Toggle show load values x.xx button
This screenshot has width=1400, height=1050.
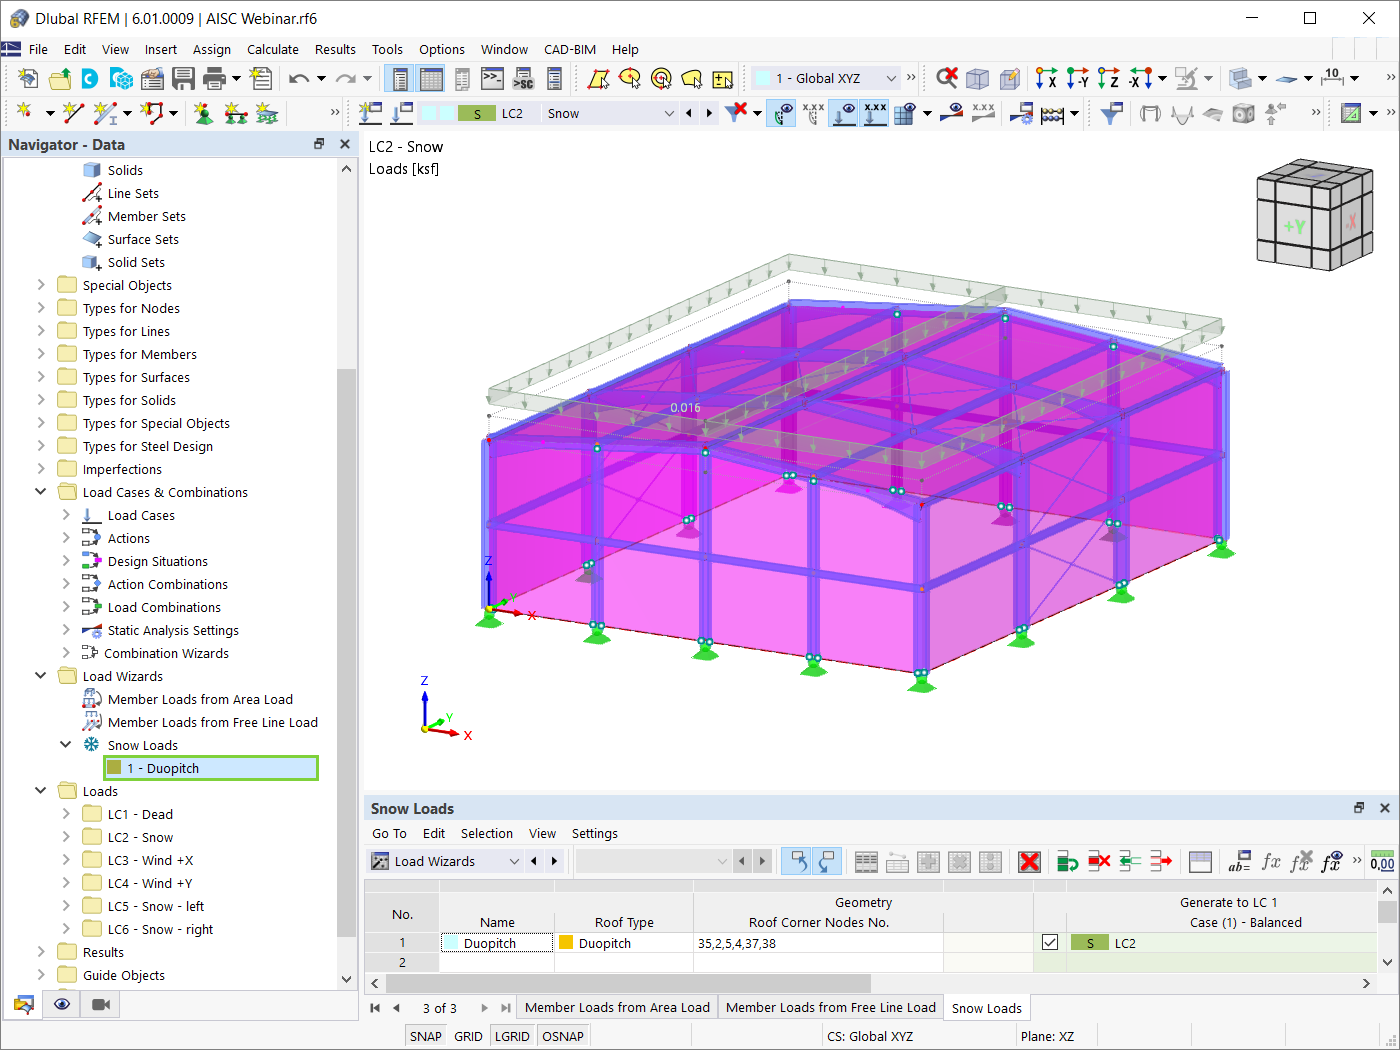(875, 113)
